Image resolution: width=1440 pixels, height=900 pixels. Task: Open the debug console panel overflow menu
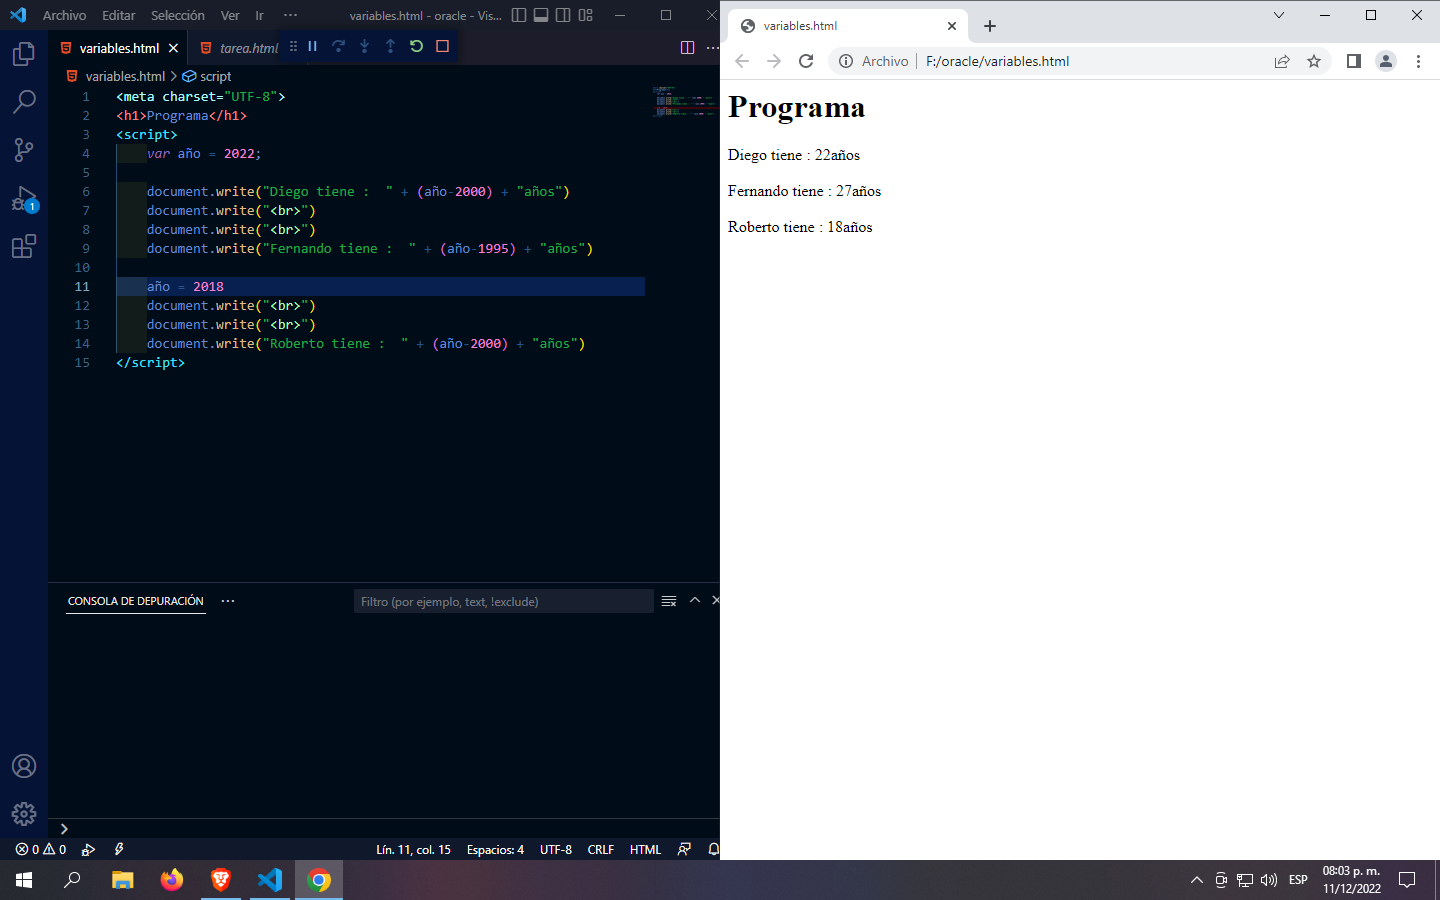tap(228, 601)
